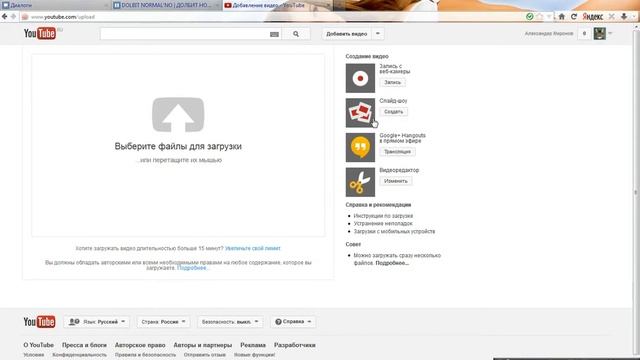Click the on-screen keyboard icon in search box
This screenshot has width=640, height=360.
click(x=274, y=34)
